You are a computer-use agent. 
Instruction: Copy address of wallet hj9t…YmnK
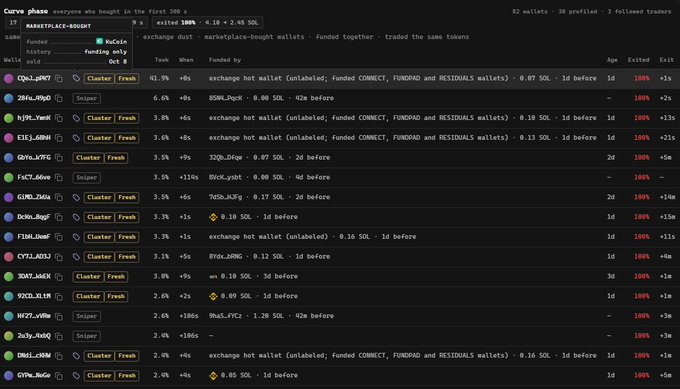coord(59,118)
